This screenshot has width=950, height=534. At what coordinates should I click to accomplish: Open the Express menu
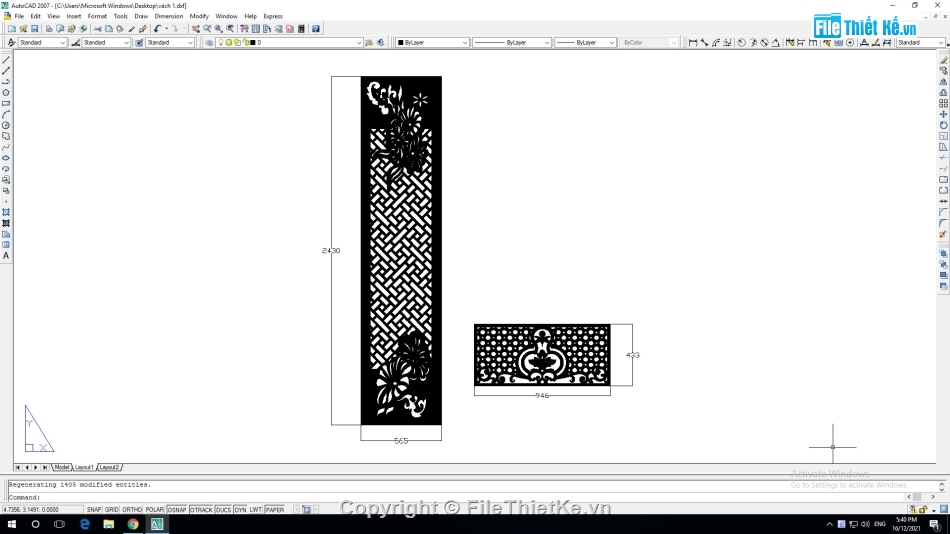[x=273, y=16]
